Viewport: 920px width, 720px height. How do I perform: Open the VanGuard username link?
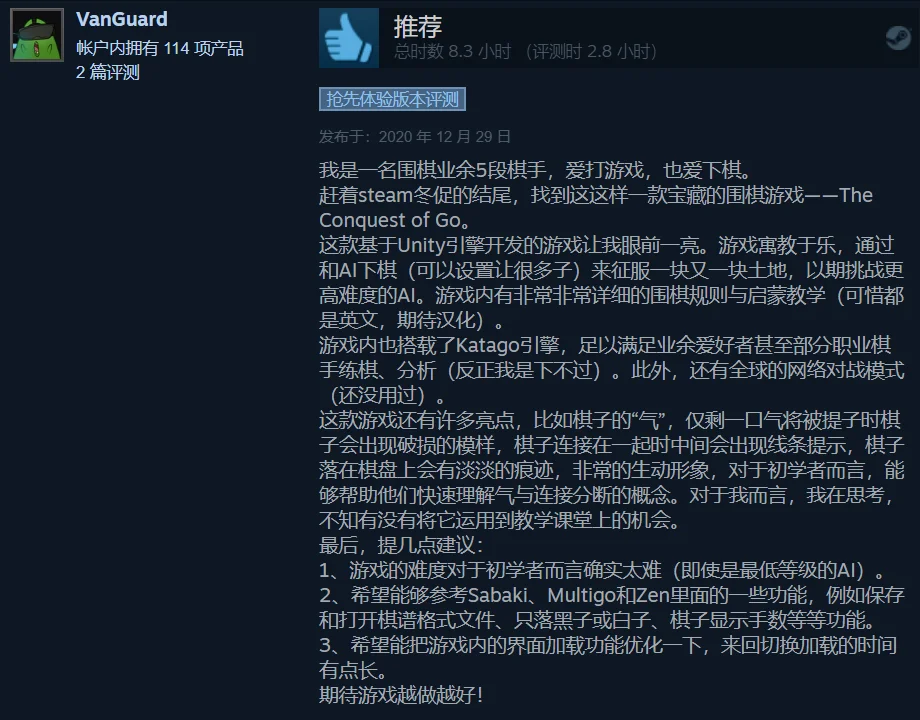[x=121, y=19]
